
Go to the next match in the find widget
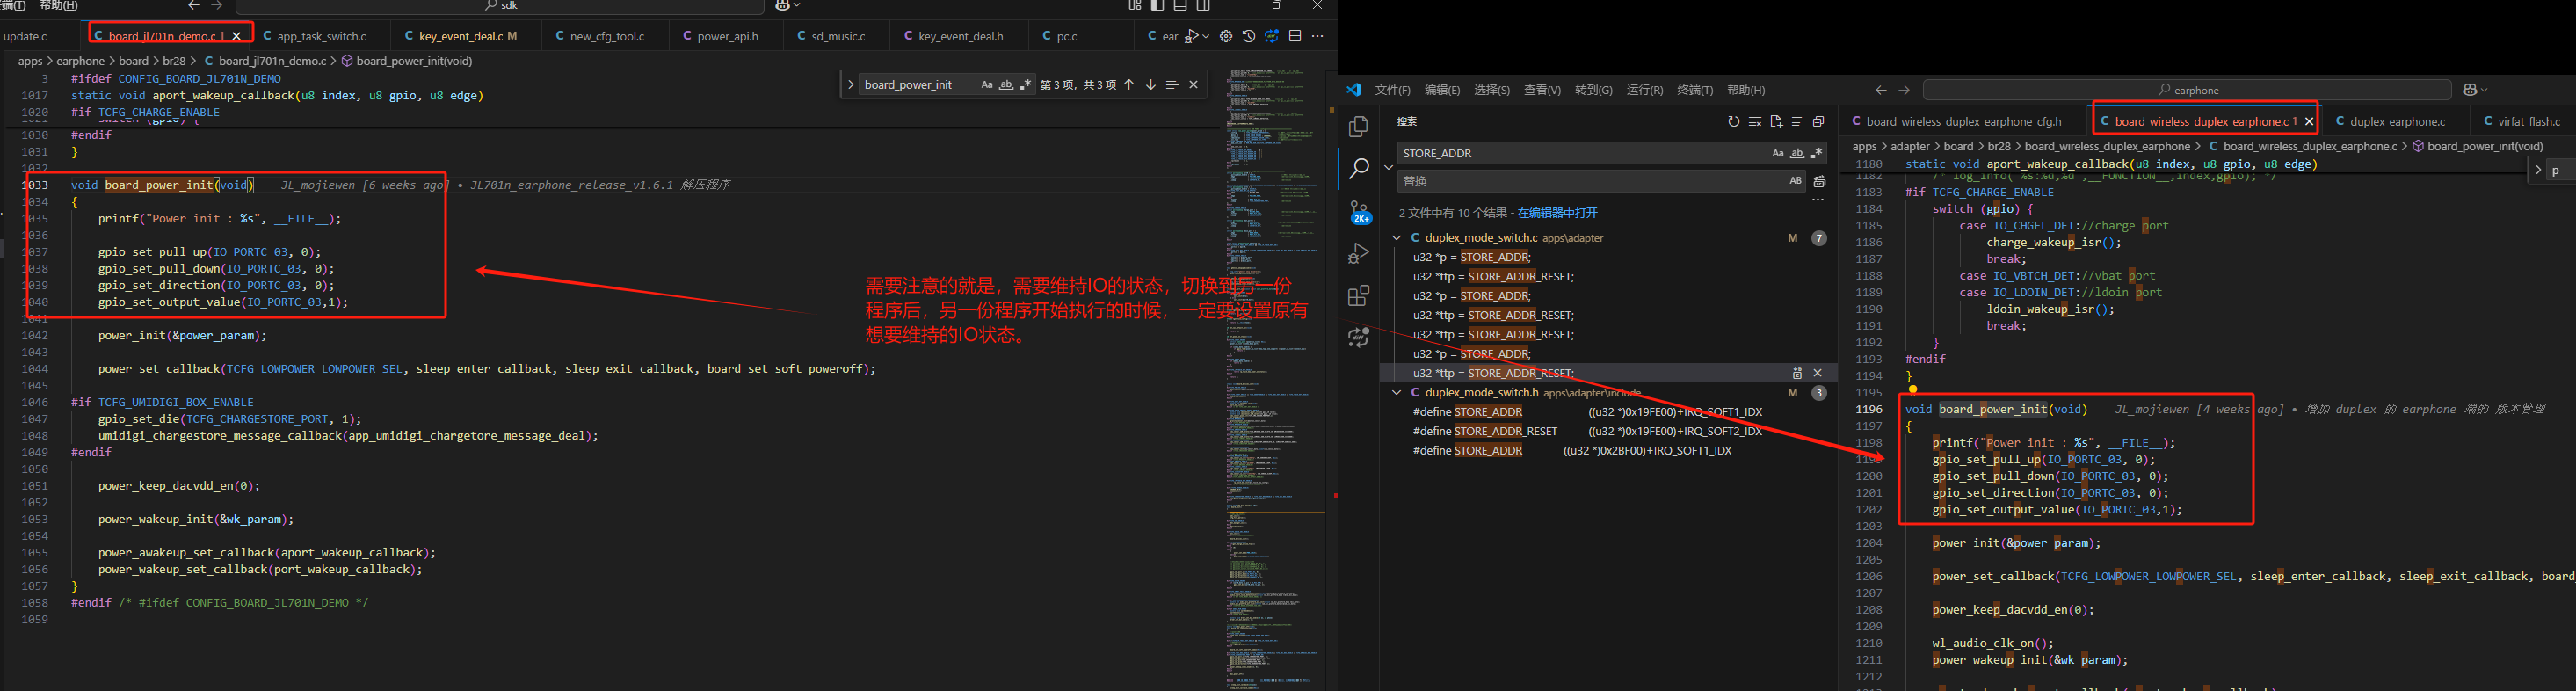[1150, 85]
